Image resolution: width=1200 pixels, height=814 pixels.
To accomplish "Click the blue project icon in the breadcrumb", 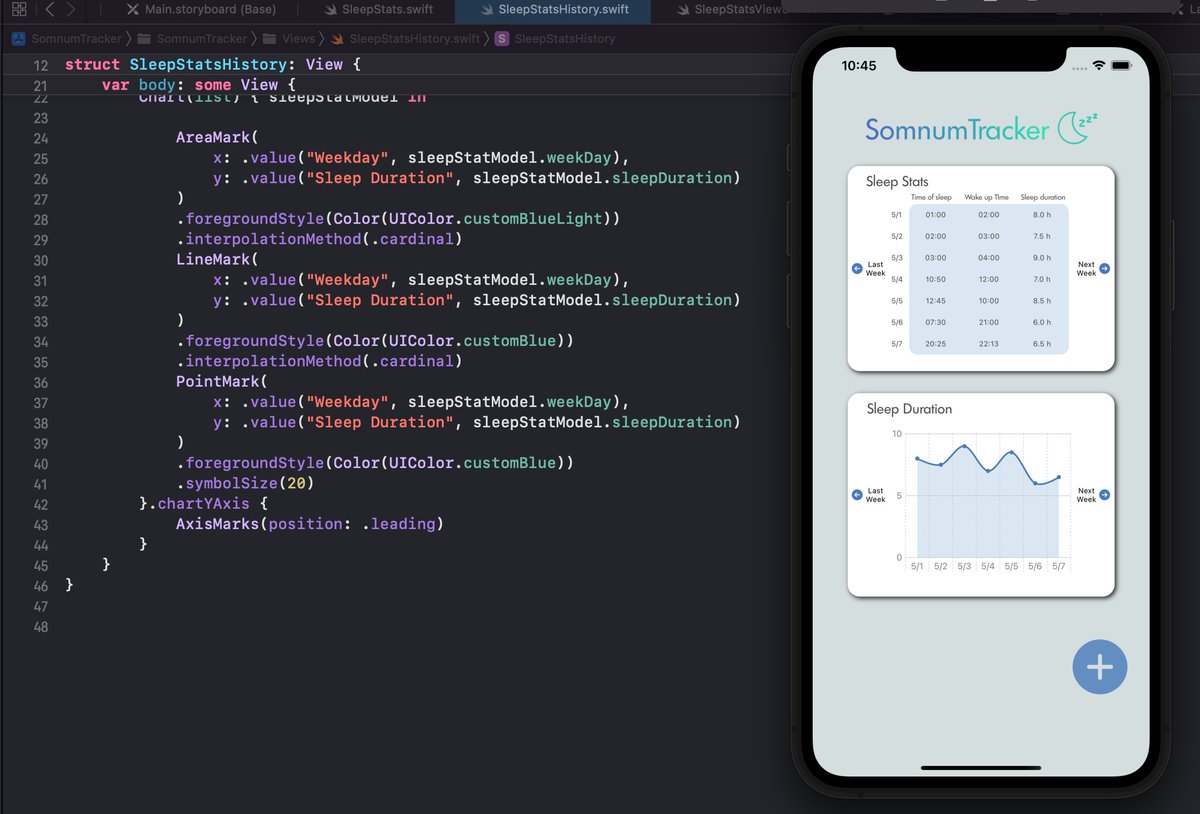I will point(19,38).
